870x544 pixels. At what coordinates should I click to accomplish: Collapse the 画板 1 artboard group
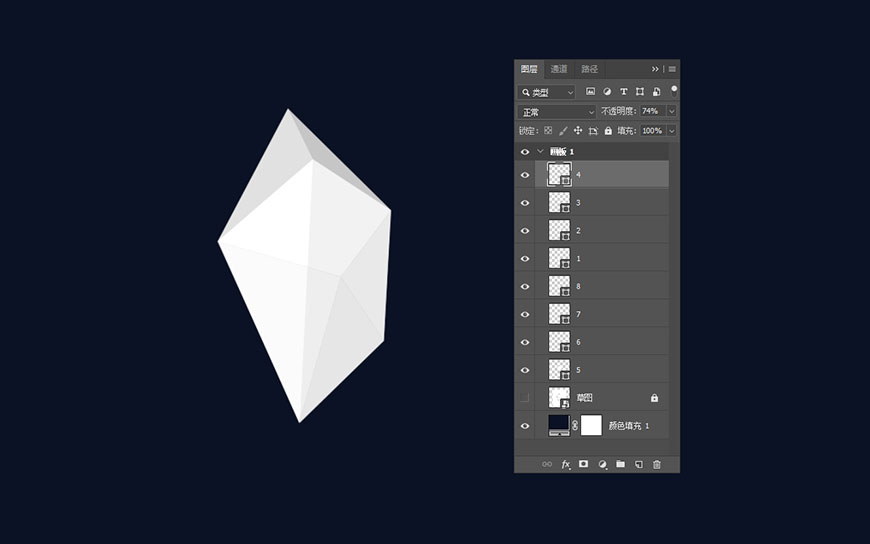click(540, 152)
